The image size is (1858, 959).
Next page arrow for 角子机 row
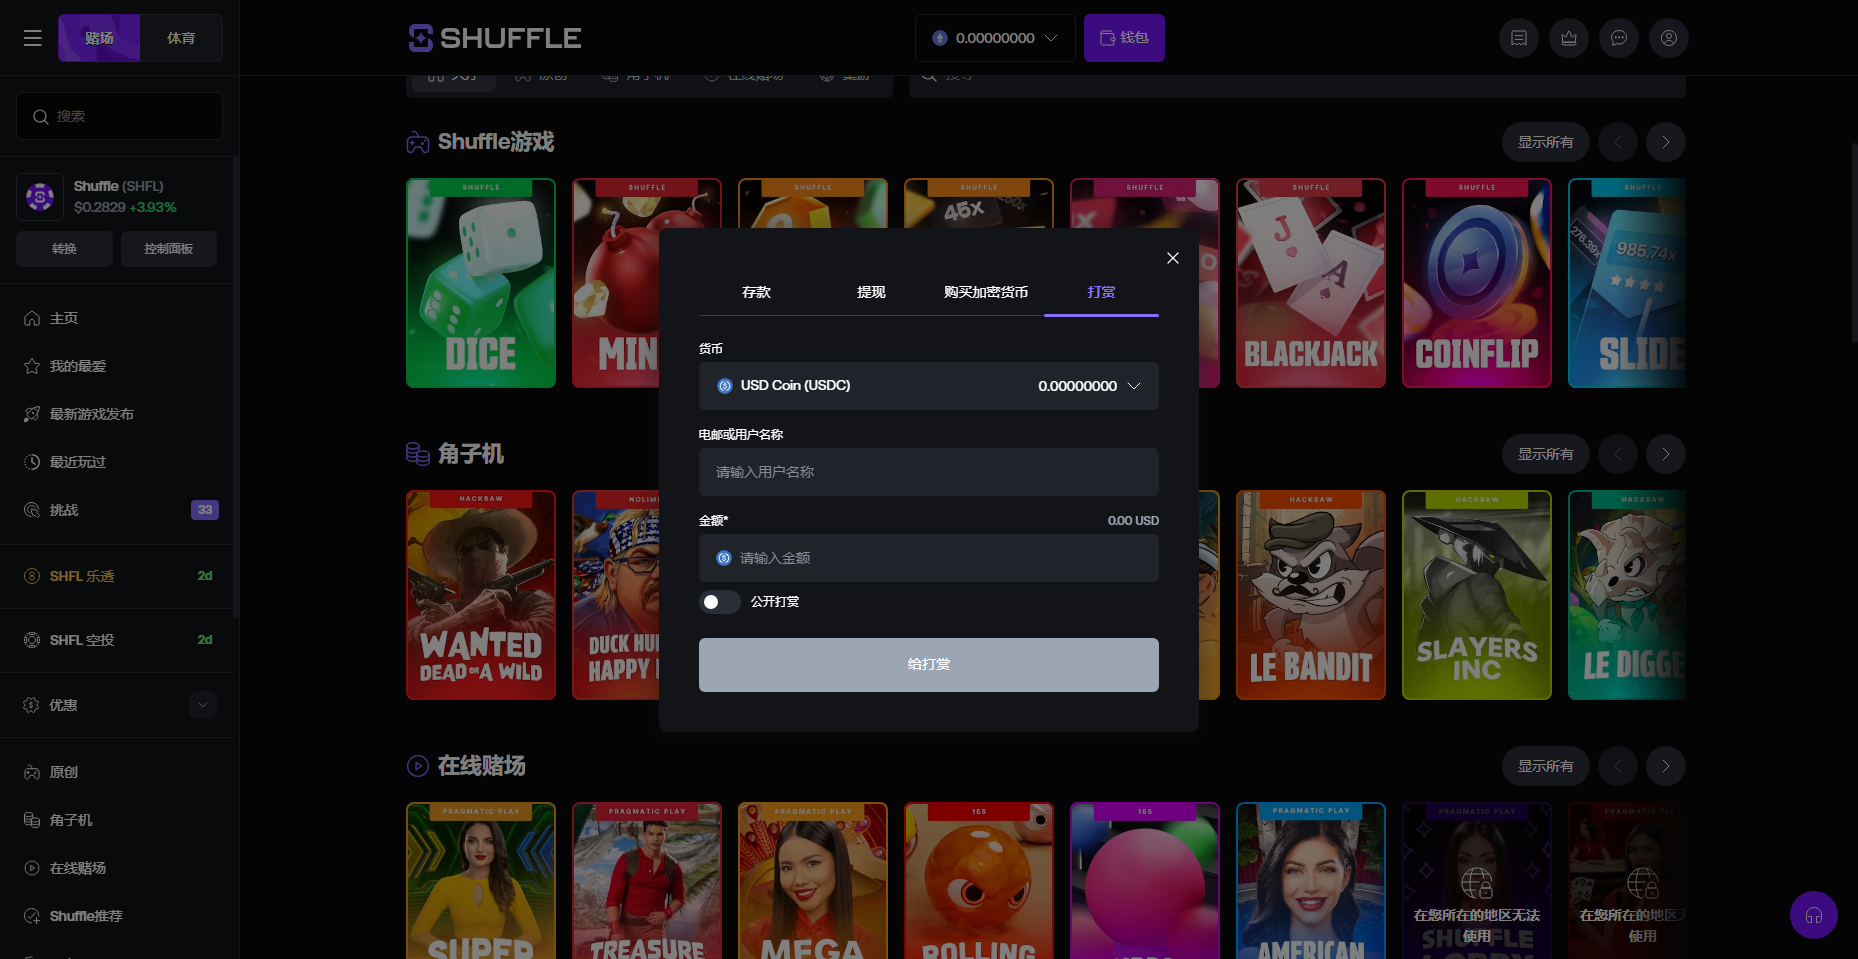(1666, 454)
